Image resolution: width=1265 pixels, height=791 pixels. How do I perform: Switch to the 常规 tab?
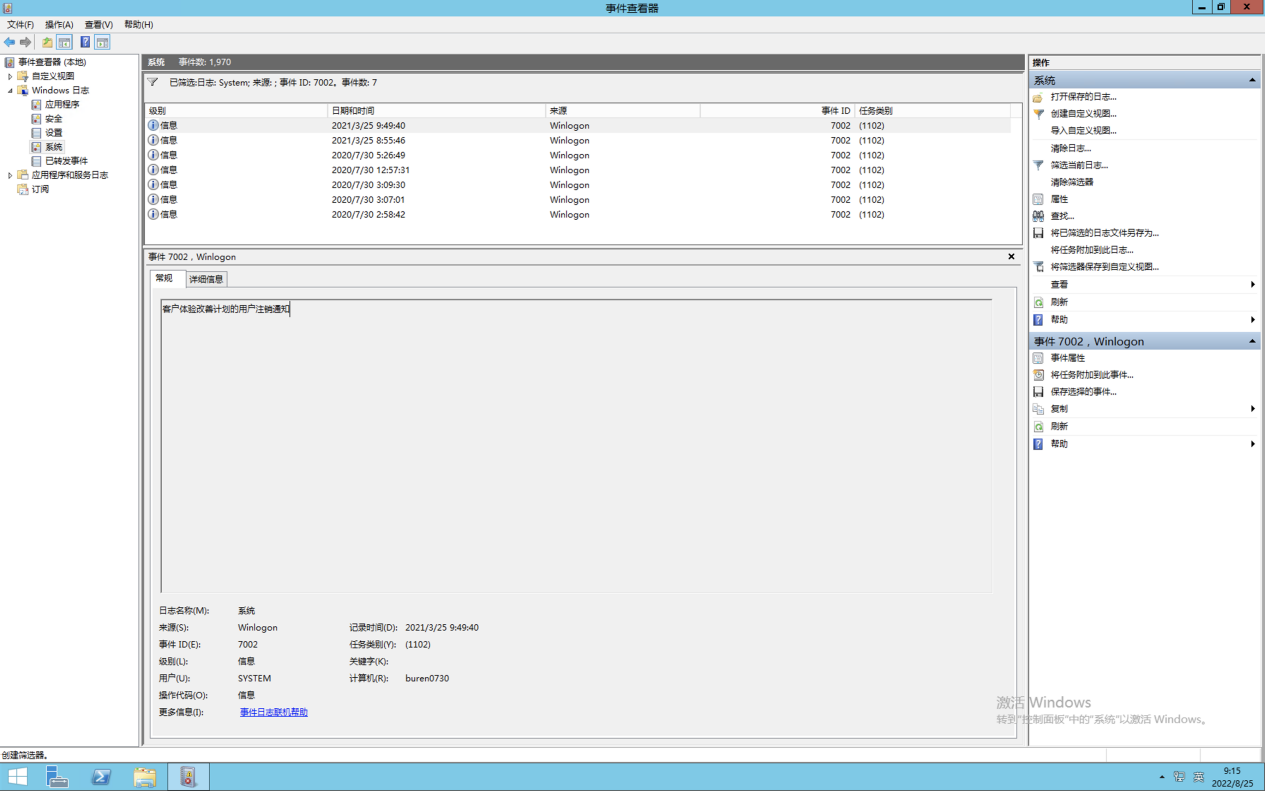[165, 278]
